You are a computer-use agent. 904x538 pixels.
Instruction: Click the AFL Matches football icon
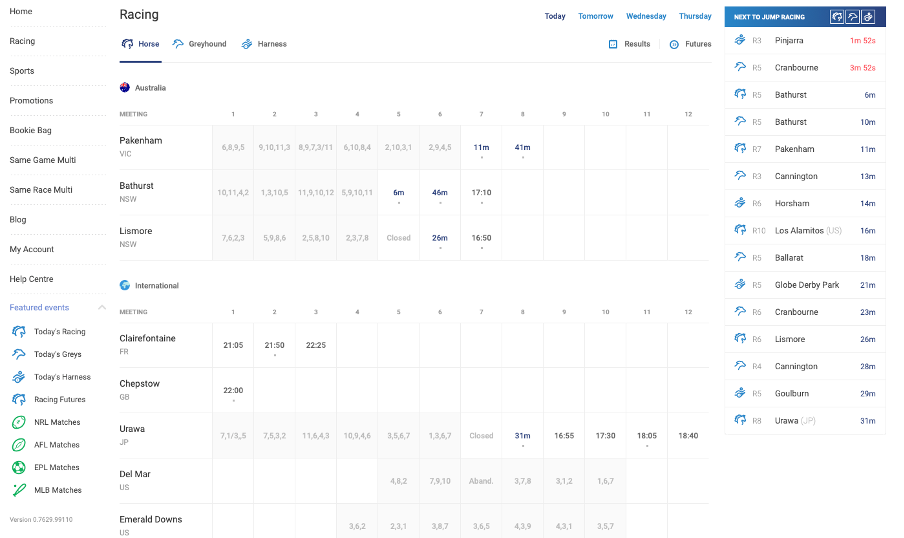point(19,445)
